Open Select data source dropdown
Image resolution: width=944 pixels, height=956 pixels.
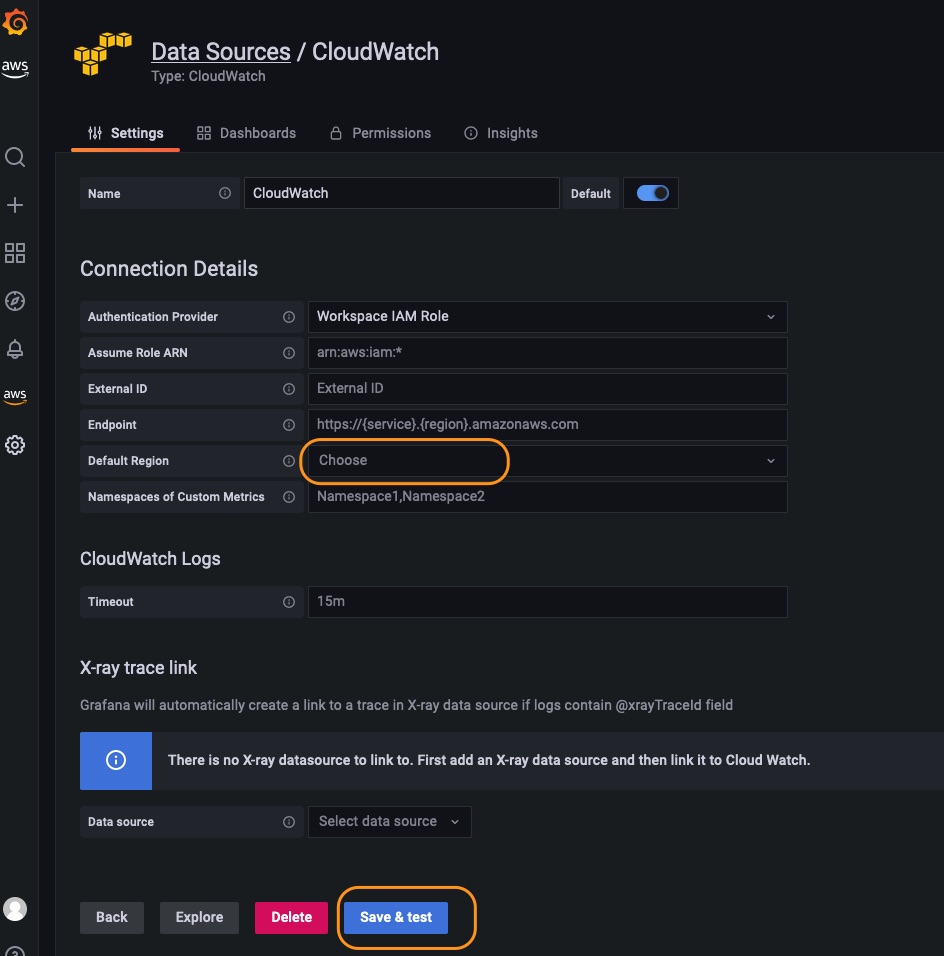coord(390,822)
